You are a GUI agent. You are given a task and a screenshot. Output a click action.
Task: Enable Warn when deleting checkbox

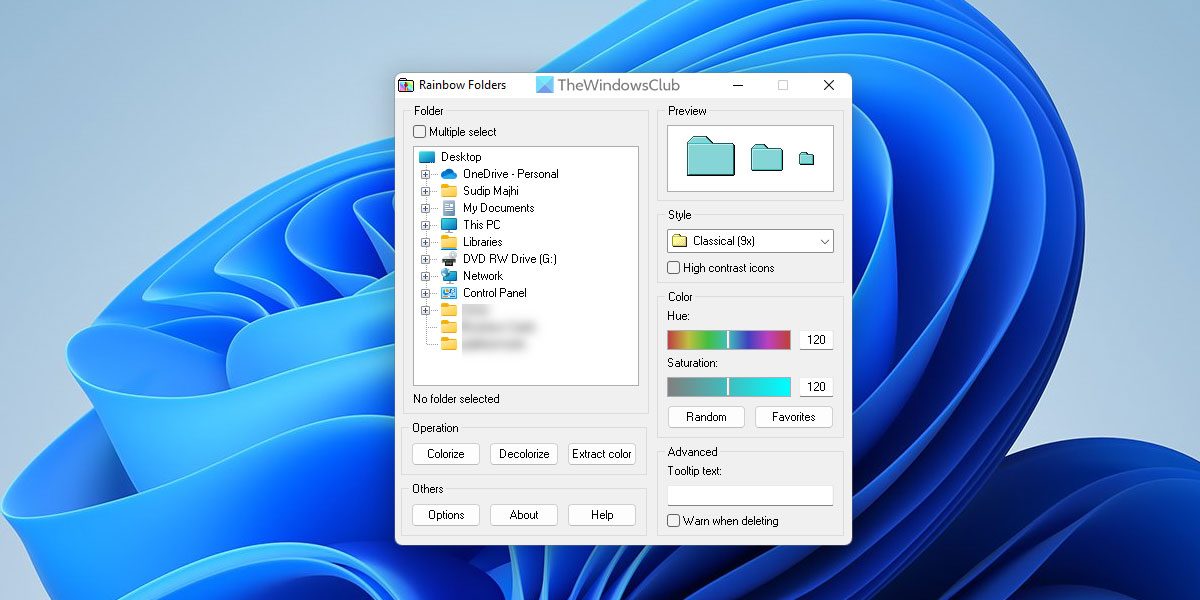pos(674,521)
